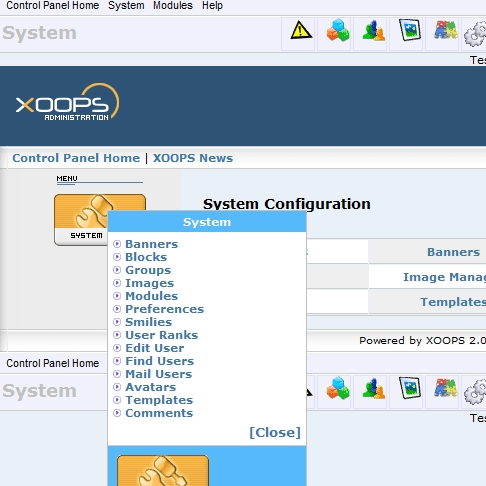The image size is (486, 486).
Task: Choose Templates in the System popup menu
Action: [159, 400]
